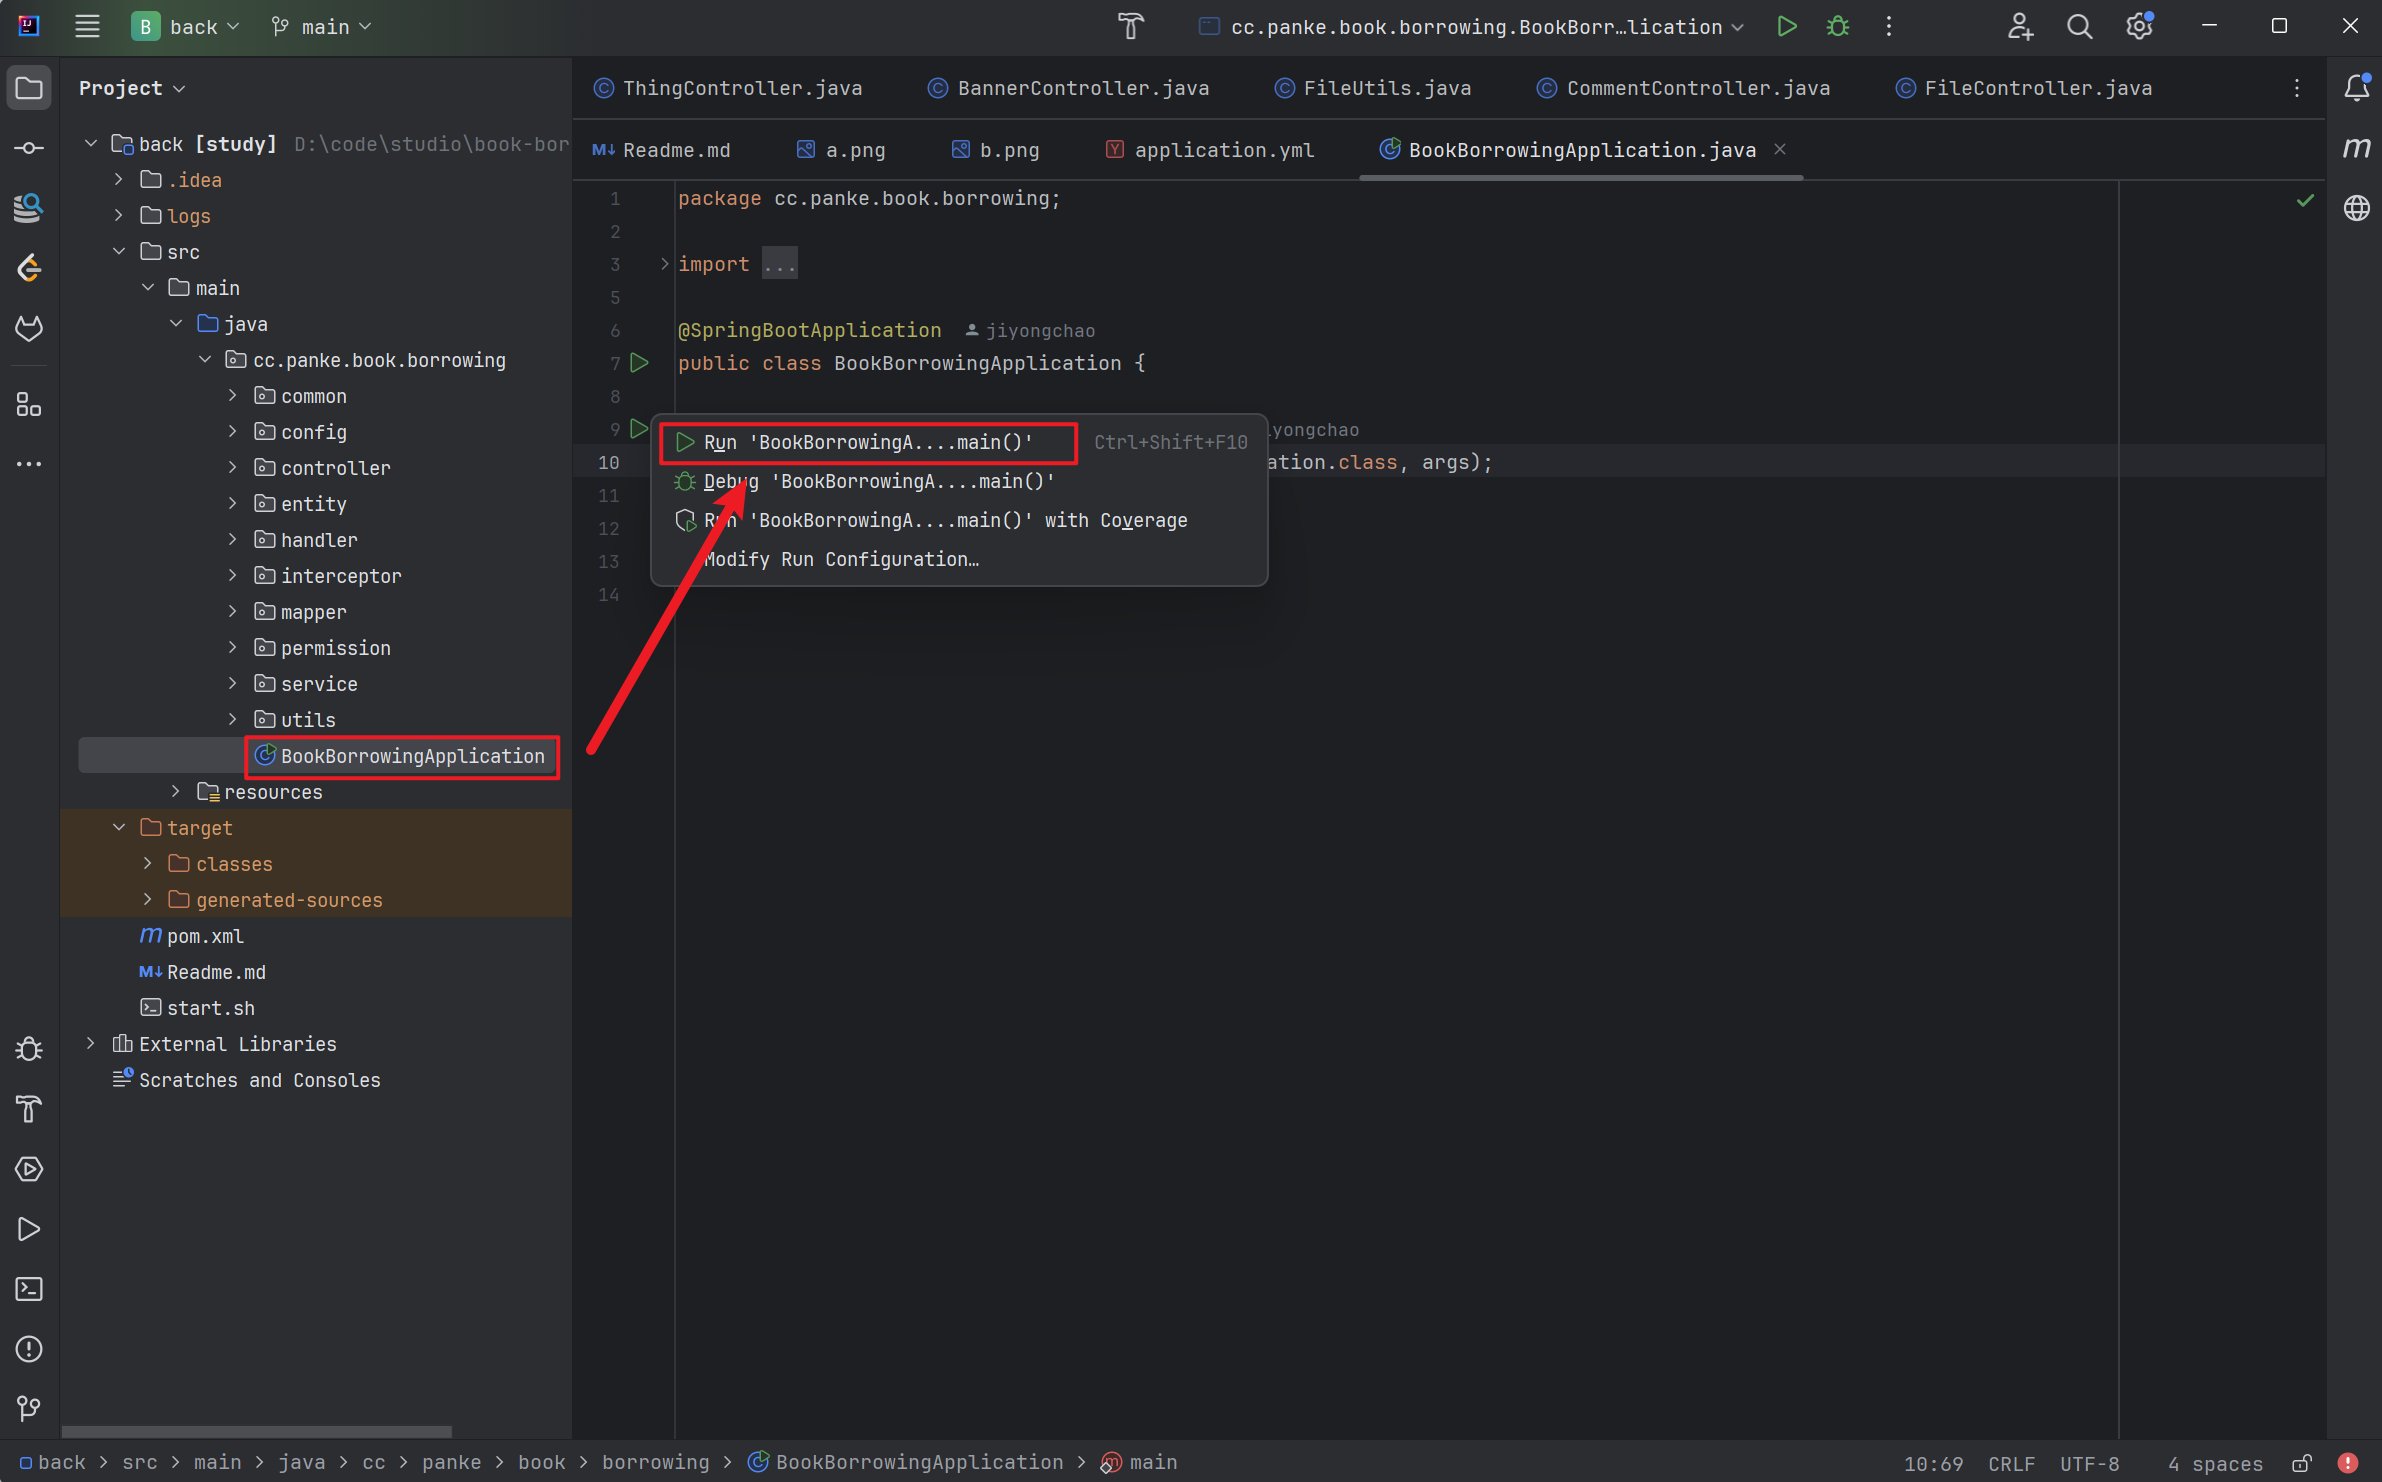Click the profile/account icon top-right
The width and height of the screenshot is (2382, 1482).
click(x=2020, y=26)
